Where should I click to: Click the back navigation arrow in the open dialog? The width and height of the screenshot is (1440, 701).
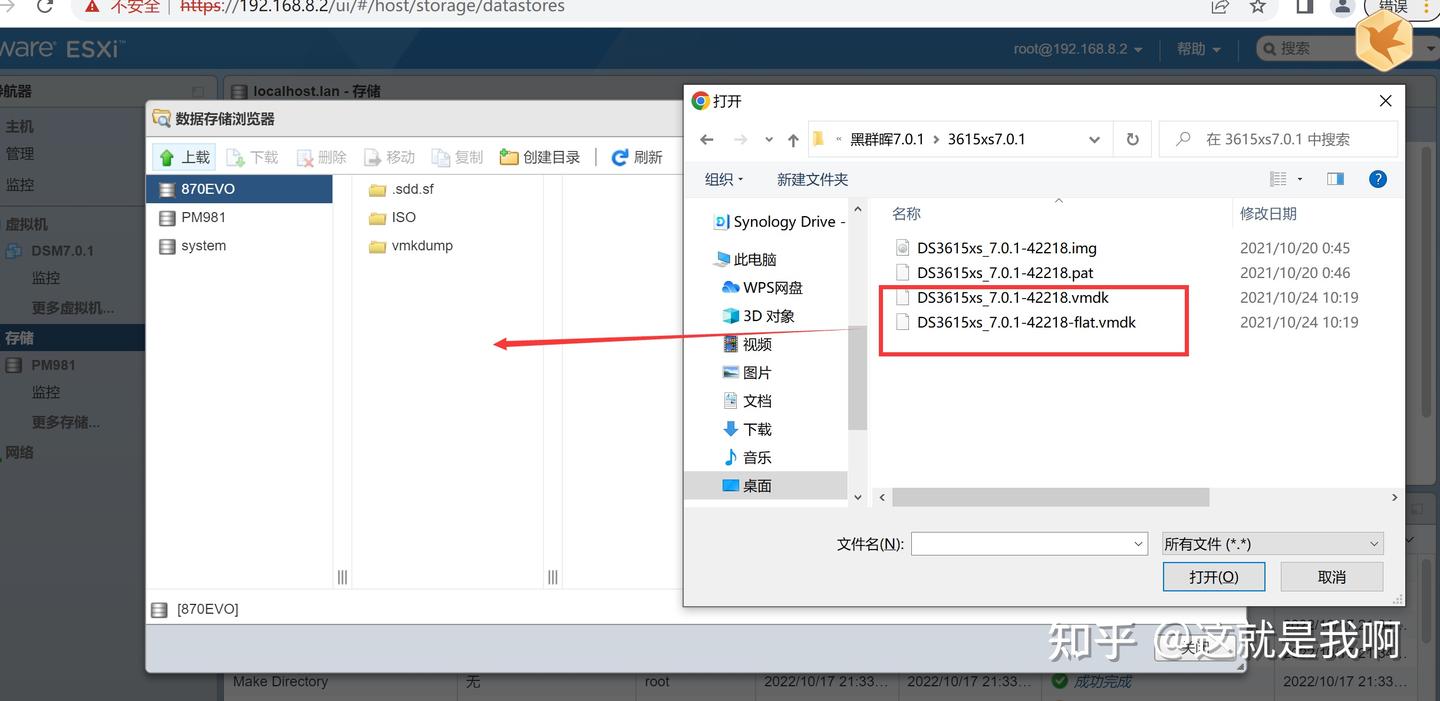(x=707, y=139)
